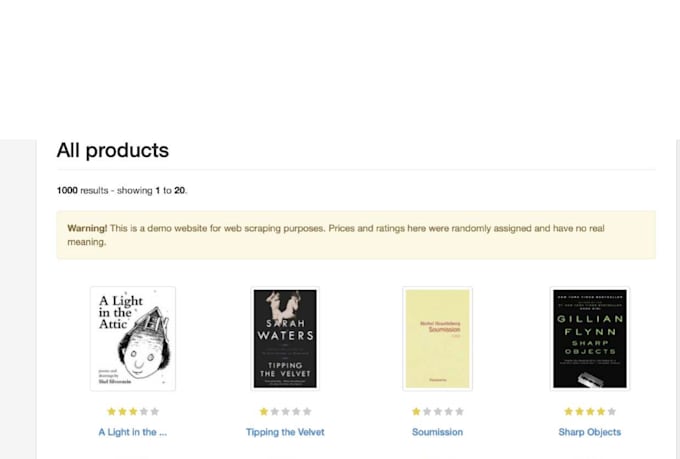Follow the 'A Light in the ...' title link

pyautogui.click(x=133, y=432)
